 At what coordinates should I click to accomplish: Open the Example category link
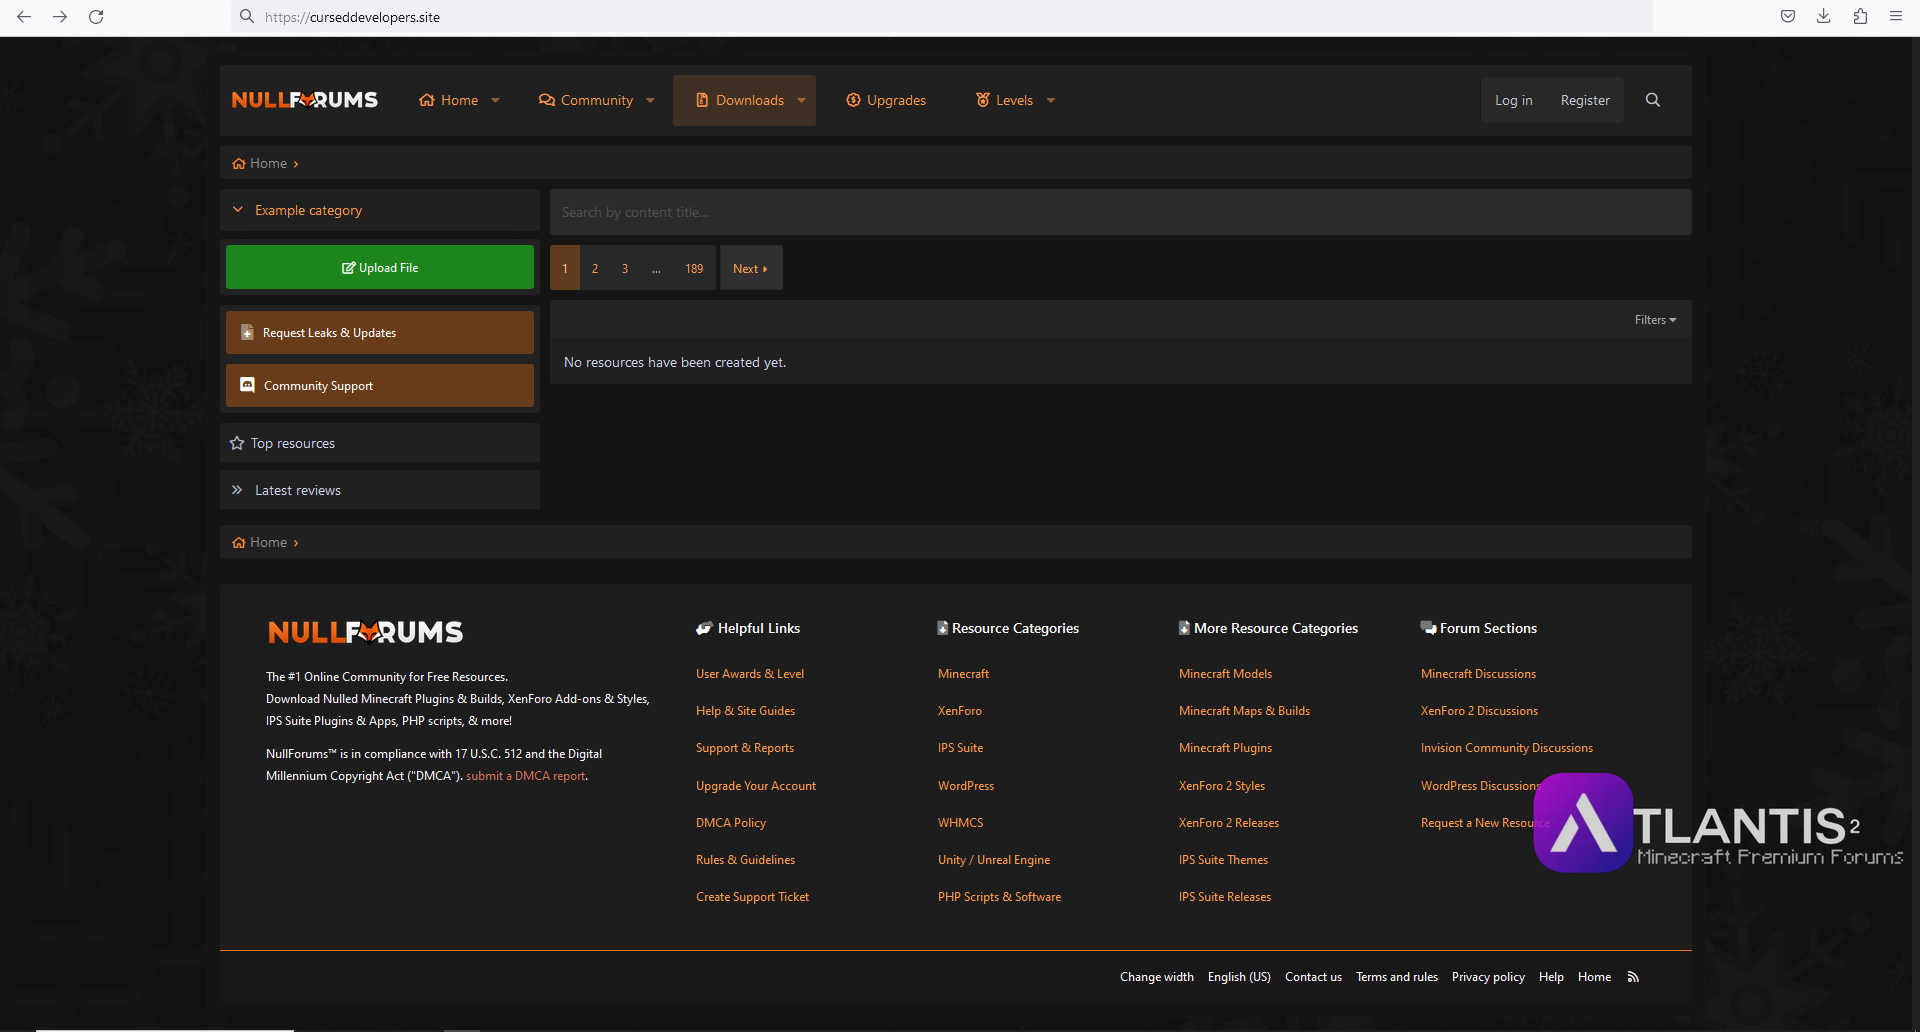tap(308, 210)
